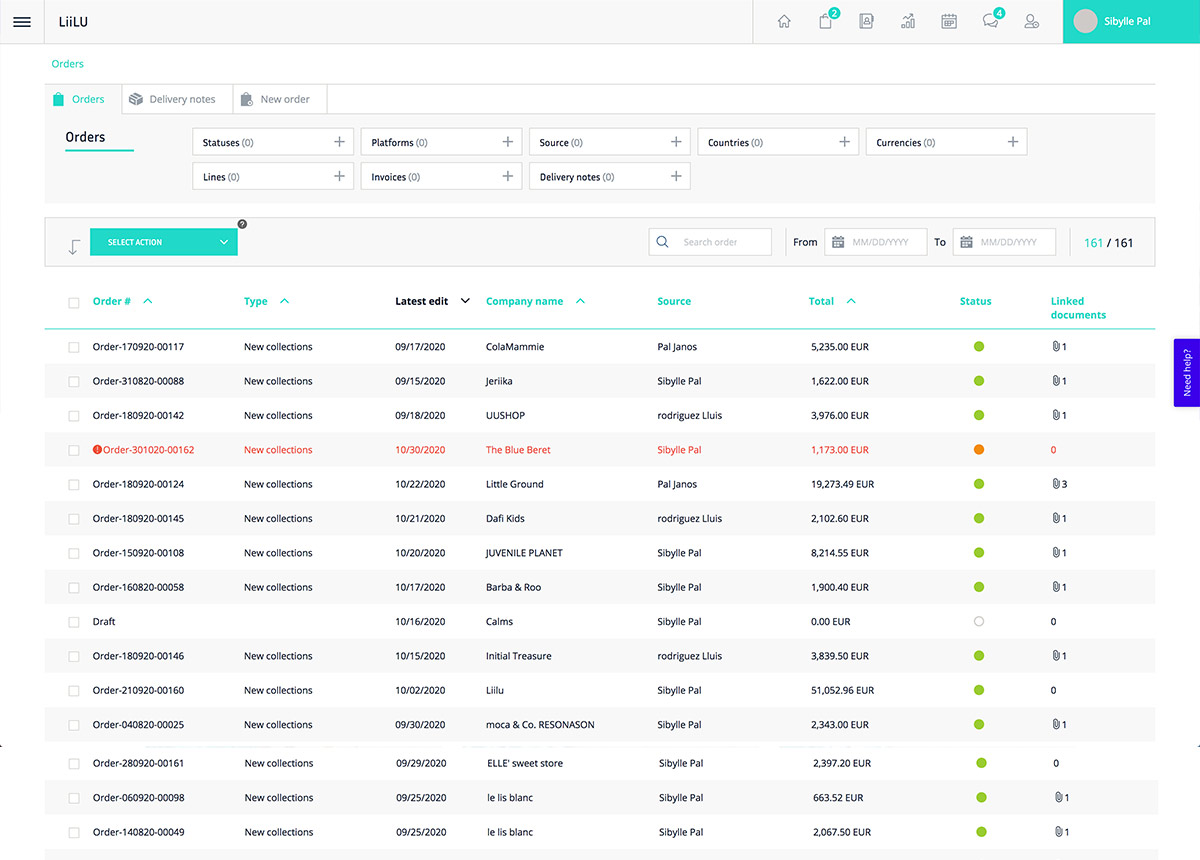The image size is (1200, 860).
Task: Click the Search order input field
Action: coord(722,242)
